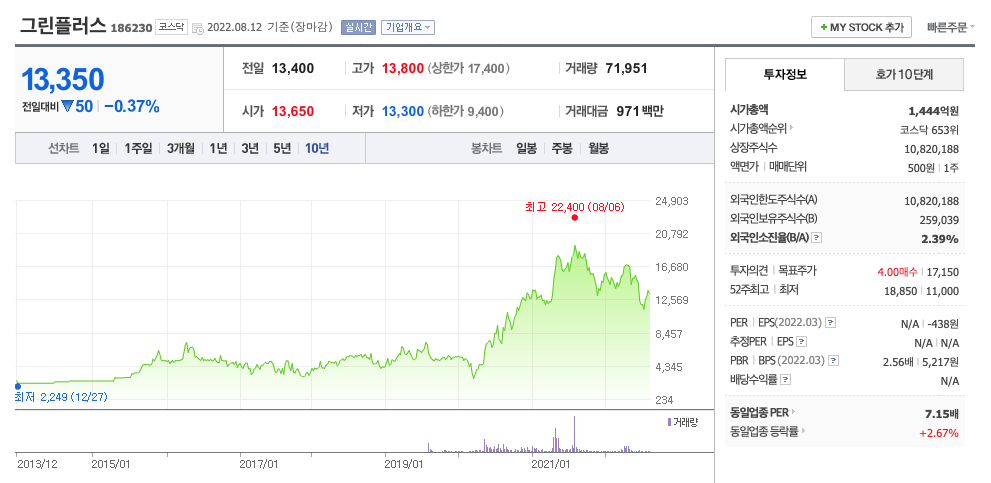Click the 그린플러스 stock name
Viewport: 991px width, 483px height.
pyautogui.click(x=63, y=25)
